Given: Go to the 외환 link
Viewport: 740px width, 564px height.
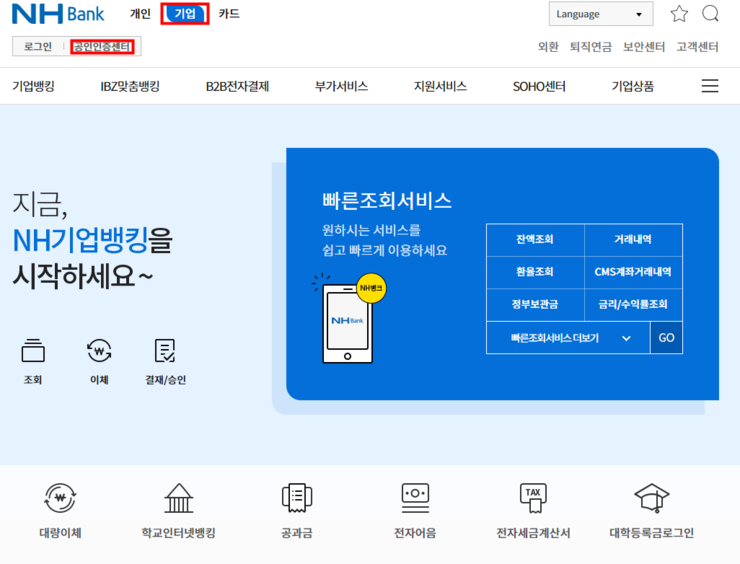Looking at the screenshot, I should [548, 47].
